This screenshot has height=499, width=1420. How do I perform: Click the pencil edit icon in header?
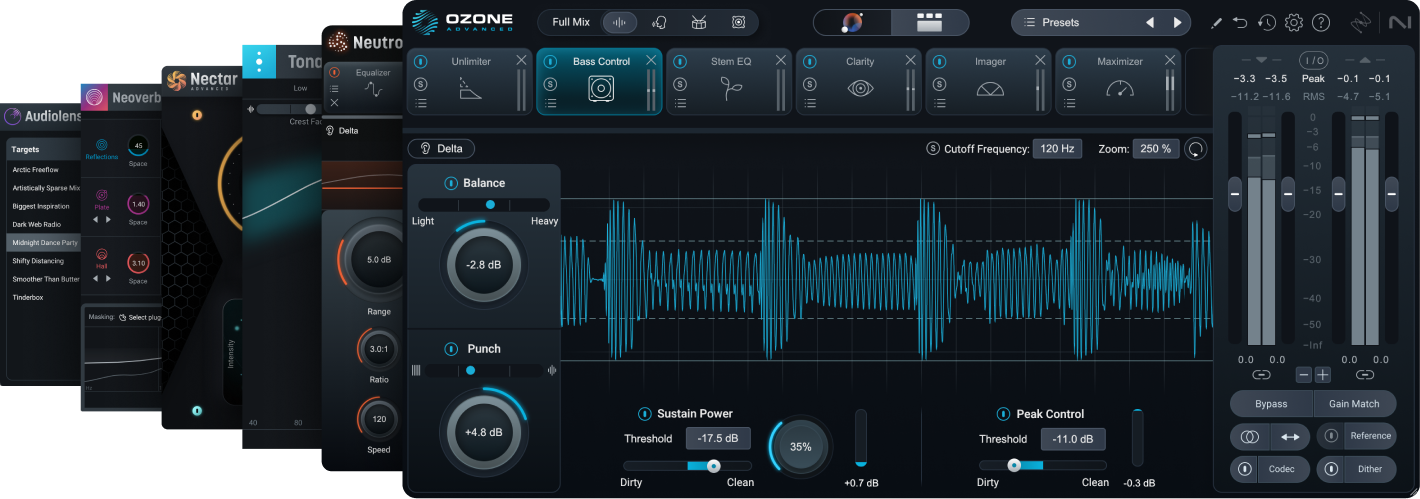click(x=1216, y=22)
